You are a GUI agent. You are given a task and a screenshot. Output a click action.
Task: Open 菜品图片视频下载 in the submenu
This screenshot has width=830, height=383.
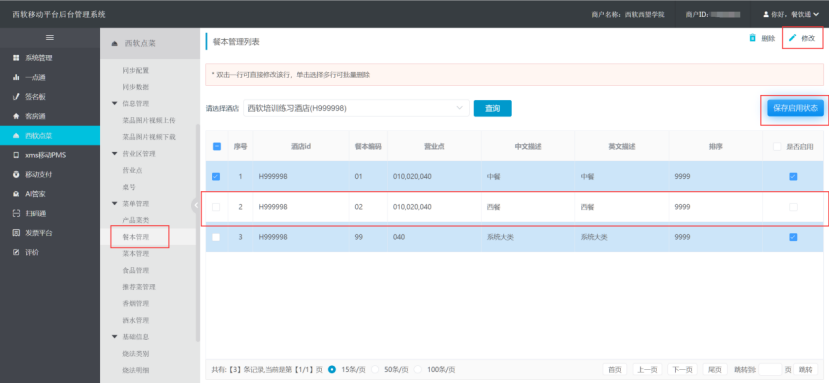149,137
